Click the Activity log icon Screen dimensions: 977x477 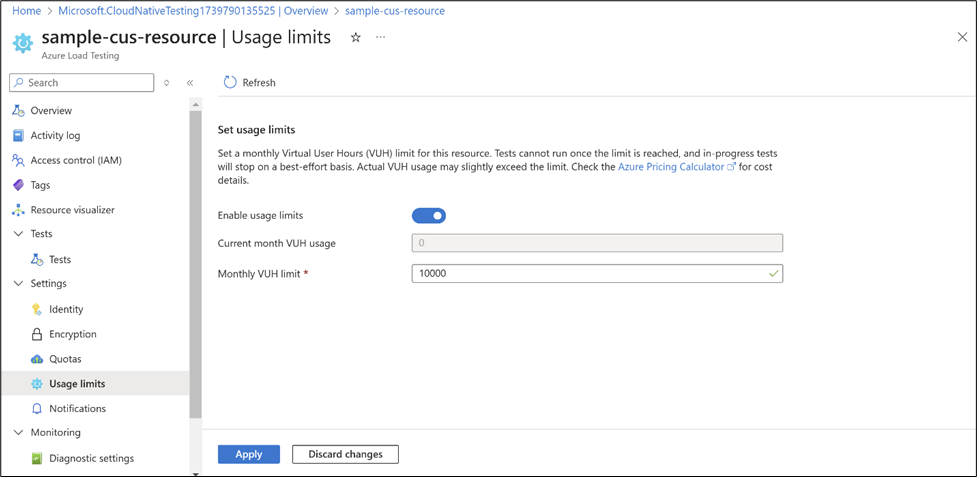point(18,136)
